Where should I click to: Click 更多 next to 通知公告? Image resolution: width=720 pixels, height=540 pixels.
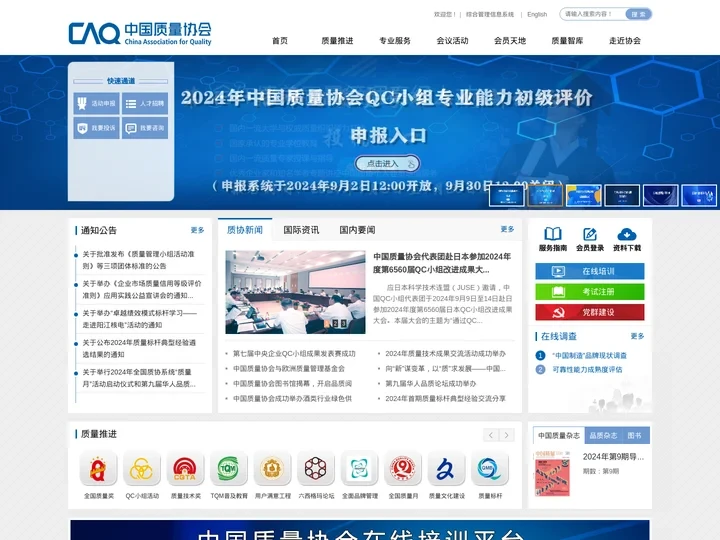point(197,230)
